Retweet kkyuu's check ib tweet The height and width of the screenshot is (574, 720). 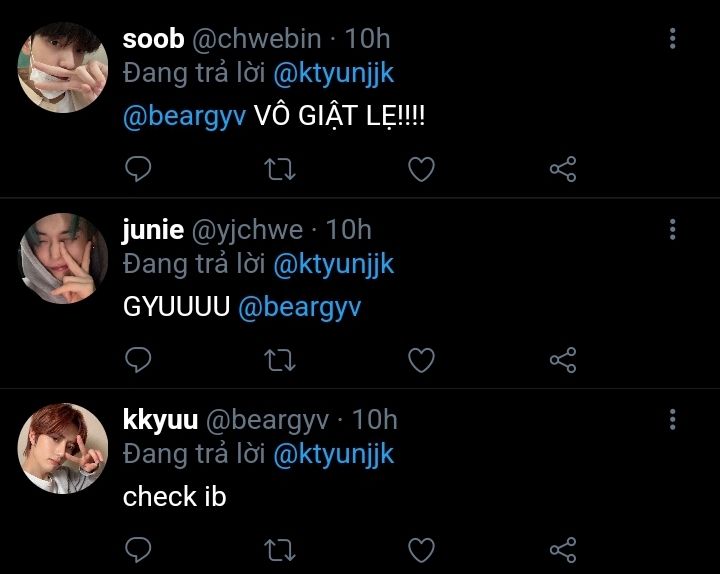(x=280, y=550)
